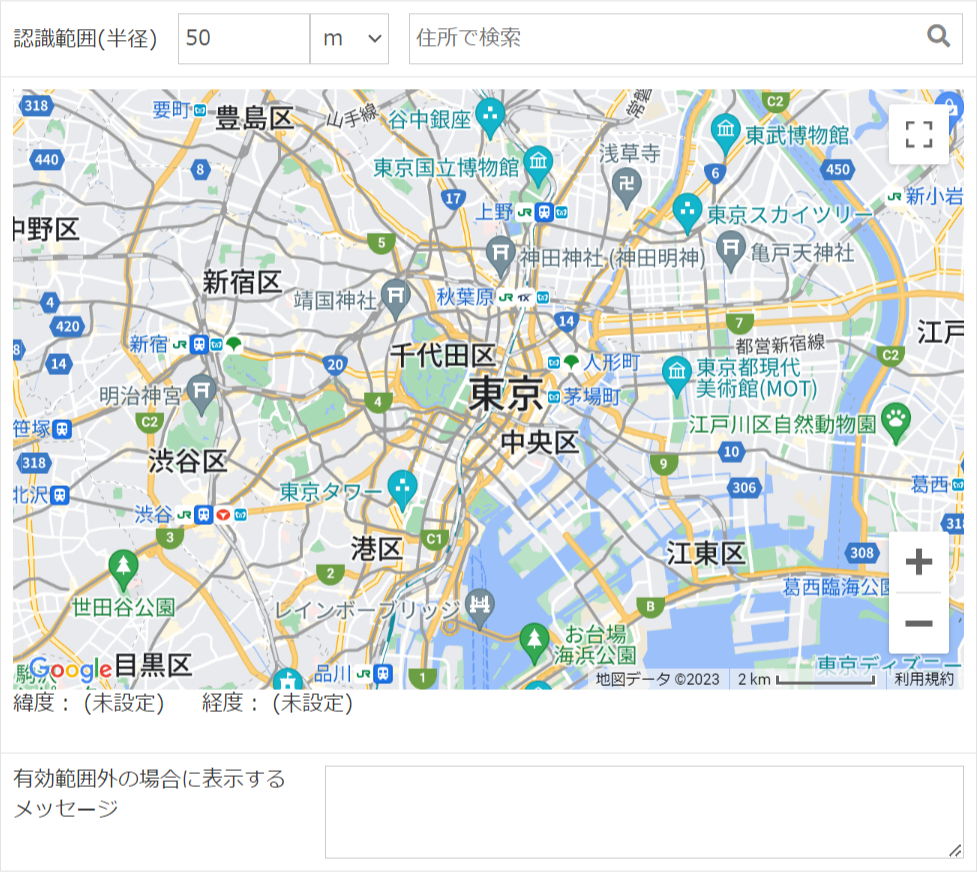
Task: Click the 都営新宿線 railway label
Action: (780, 343)
